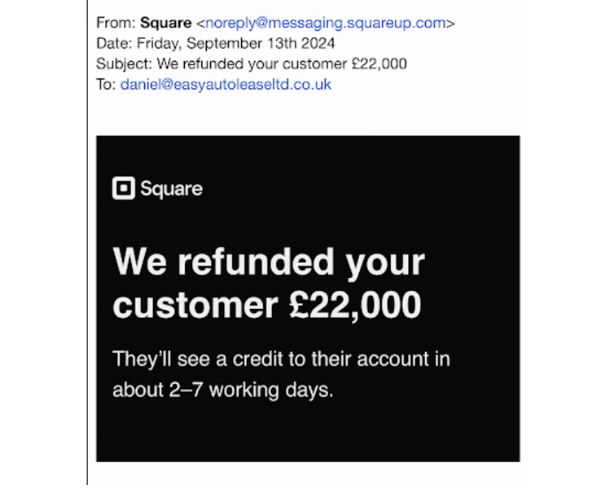Click the "From:" header label
Viewport: 600px width, 500px height.
coord(116,22)
